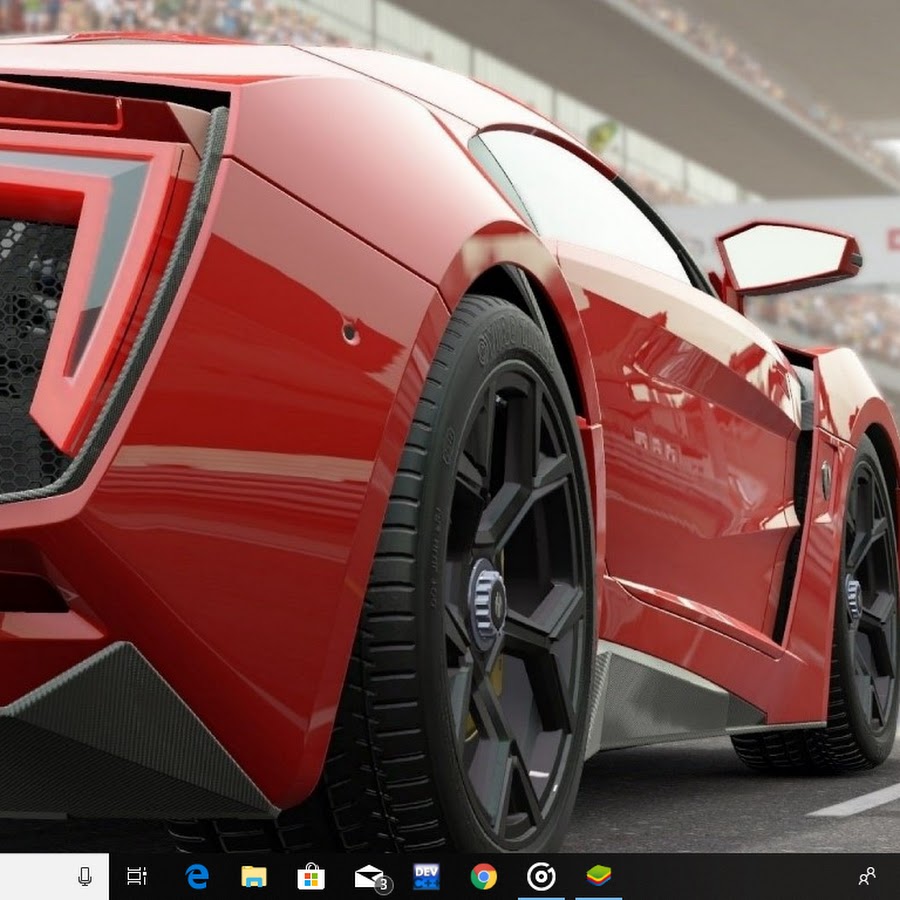Open the Microsoft Store taskbar icon

(x=311, y=876)
